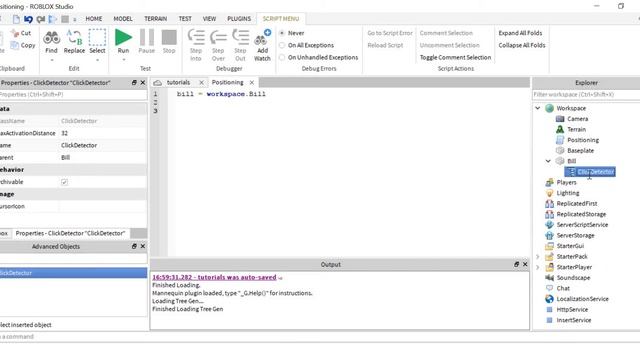Click the Step Into debugger icon
This screenshot has width=640, height=360.
(196, 38)
